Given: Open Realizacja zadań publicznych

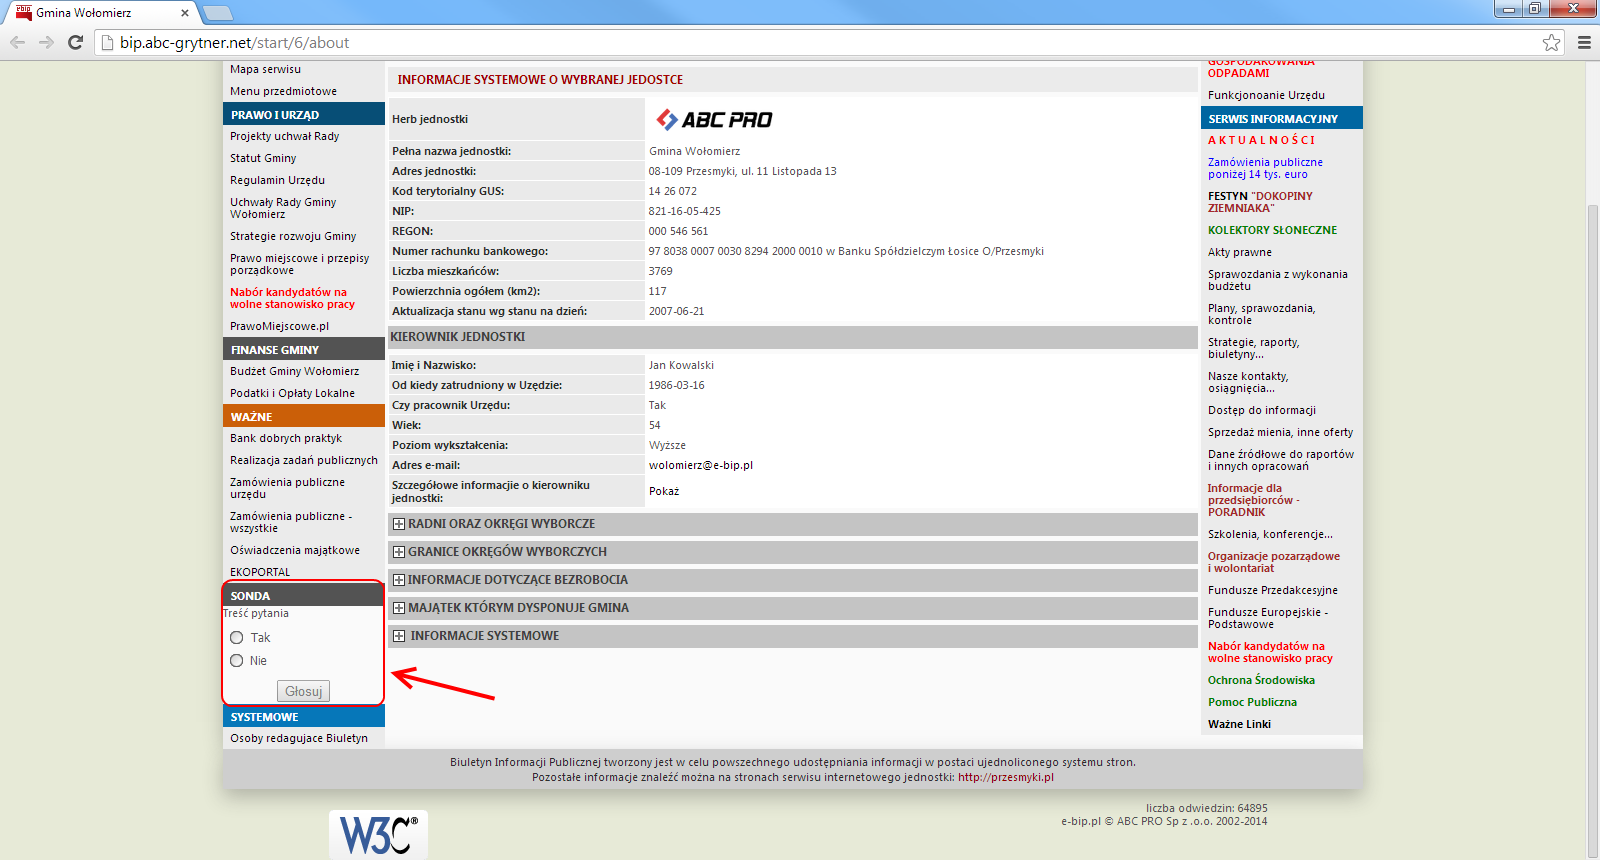Looking at the screenshot, I should pos(304,460).
